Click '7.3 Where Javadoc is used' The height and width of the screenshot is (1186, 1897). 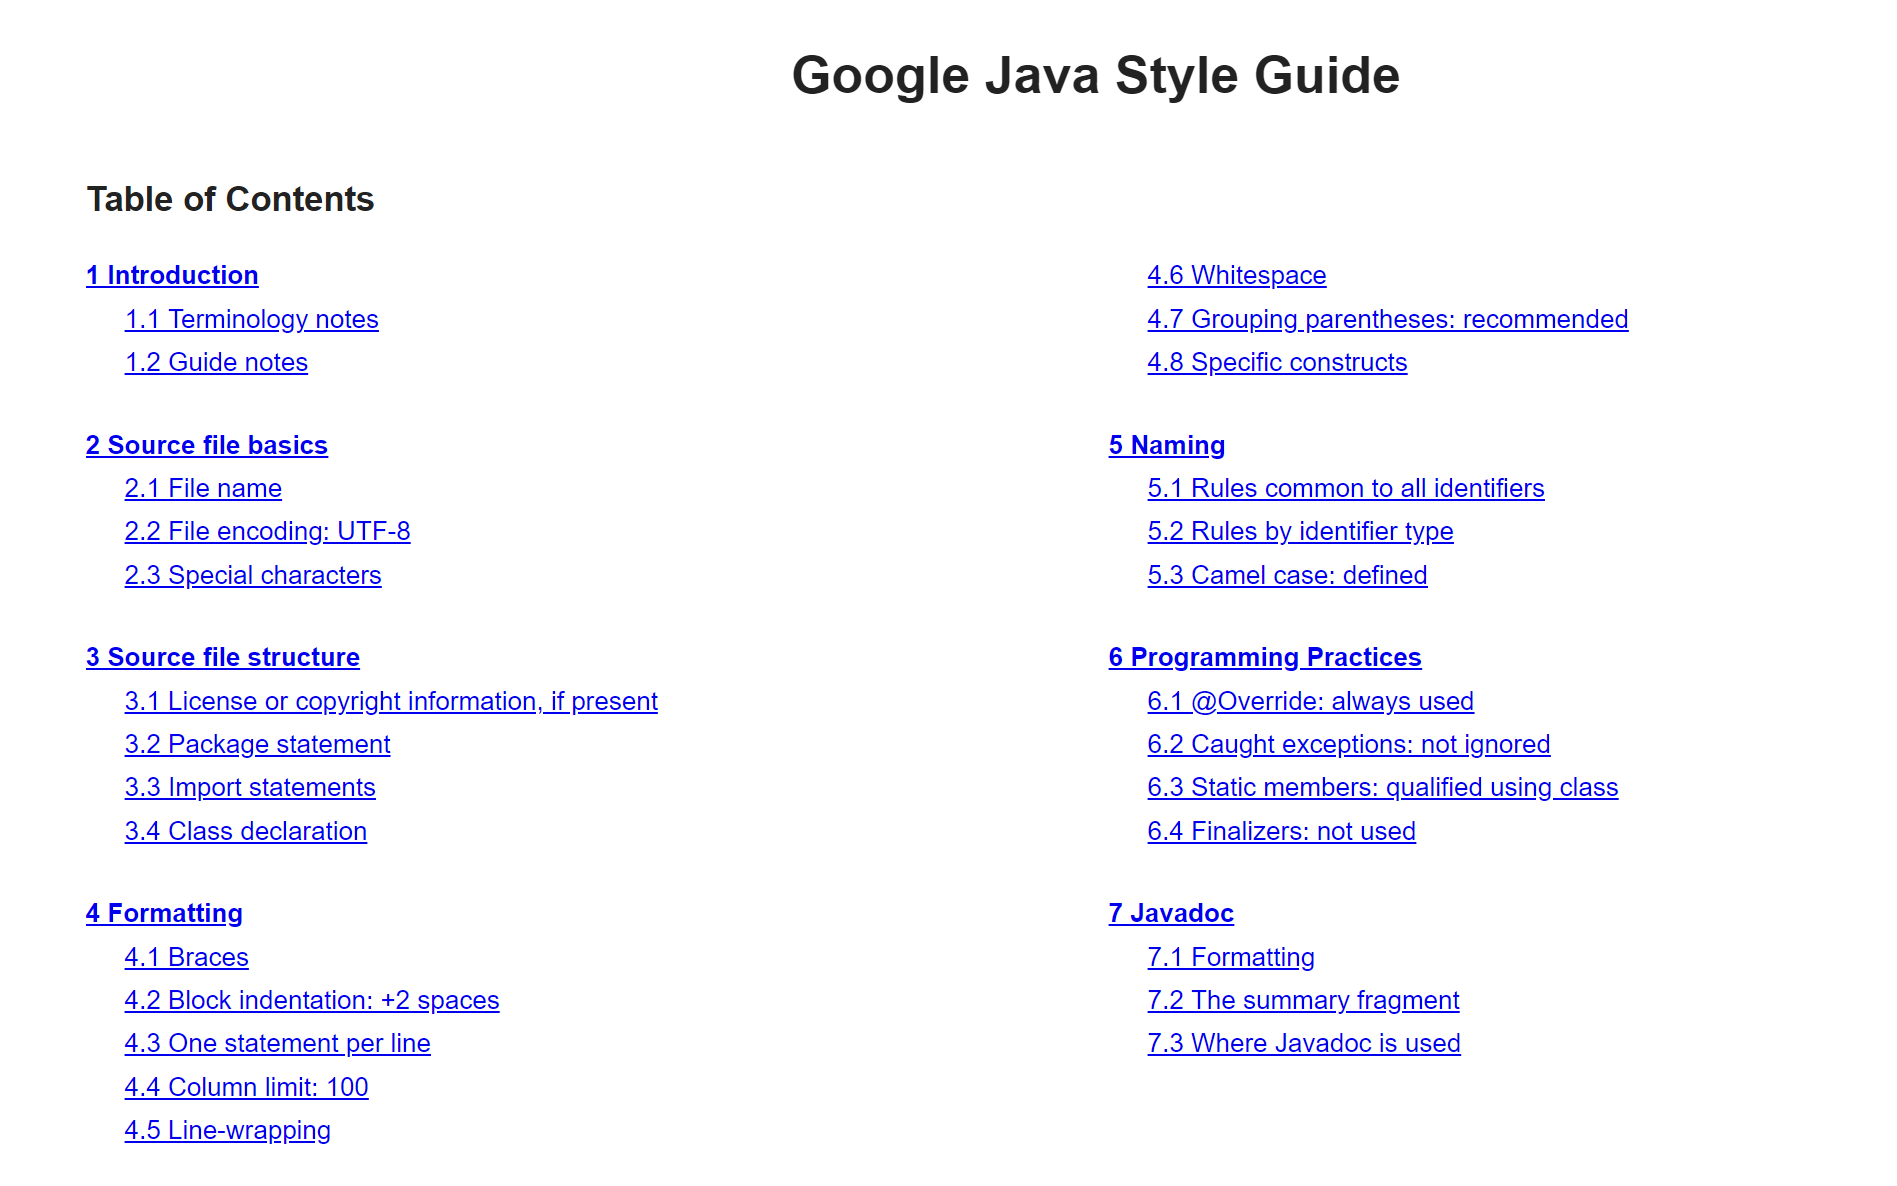pyautogui.click(x=1304, y=1043)
